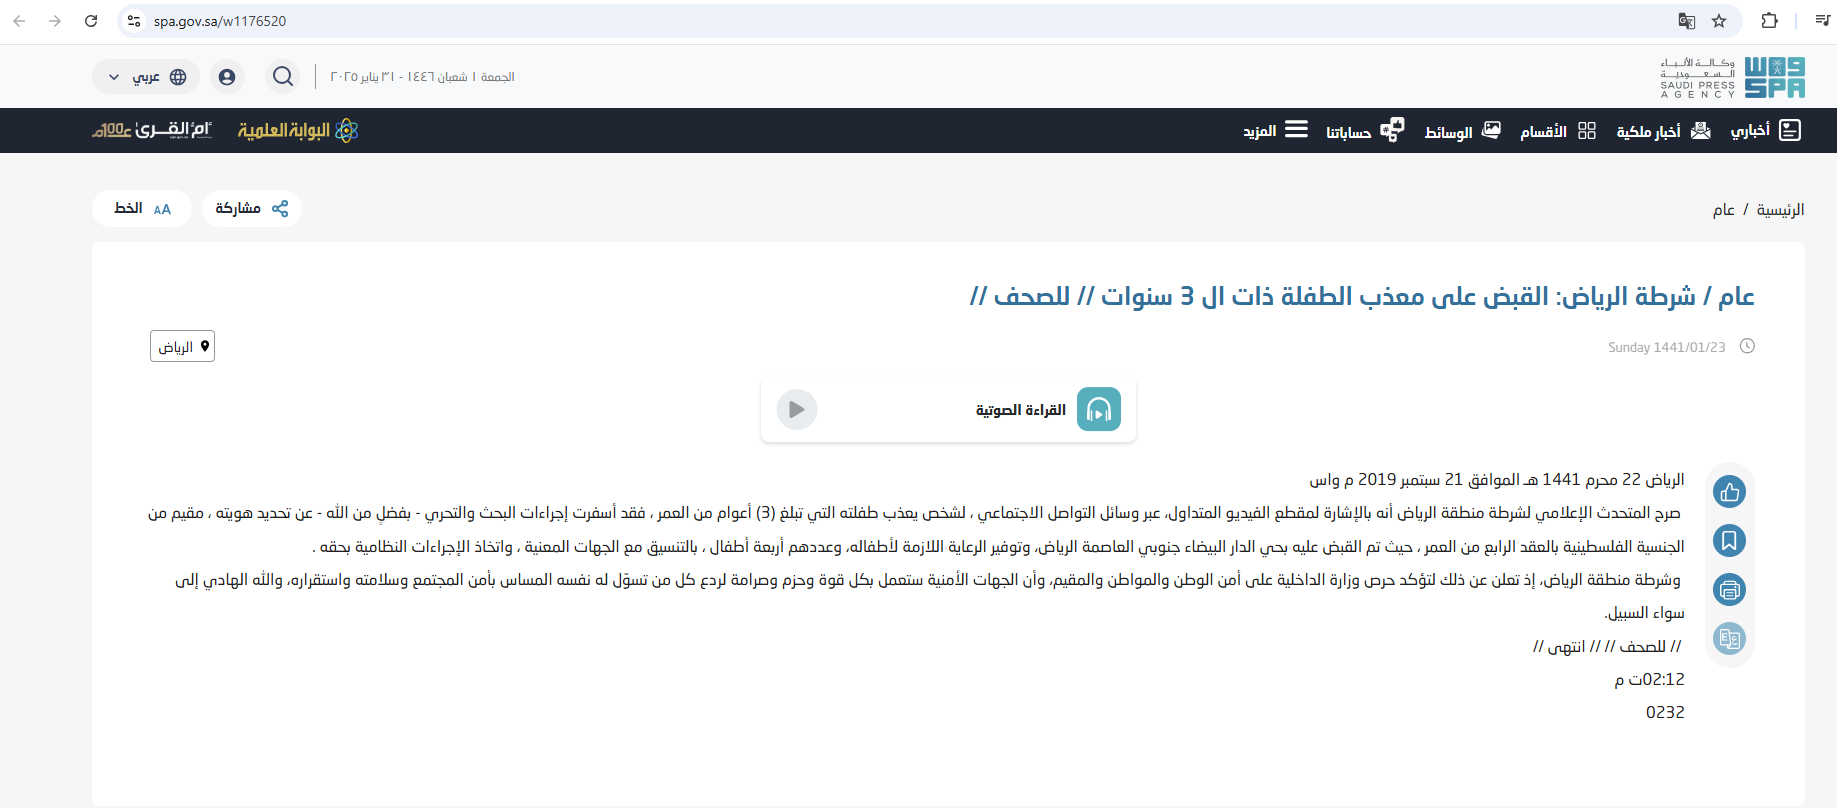
Task: Bookmark this page with the star icon
Action: 1719,21
